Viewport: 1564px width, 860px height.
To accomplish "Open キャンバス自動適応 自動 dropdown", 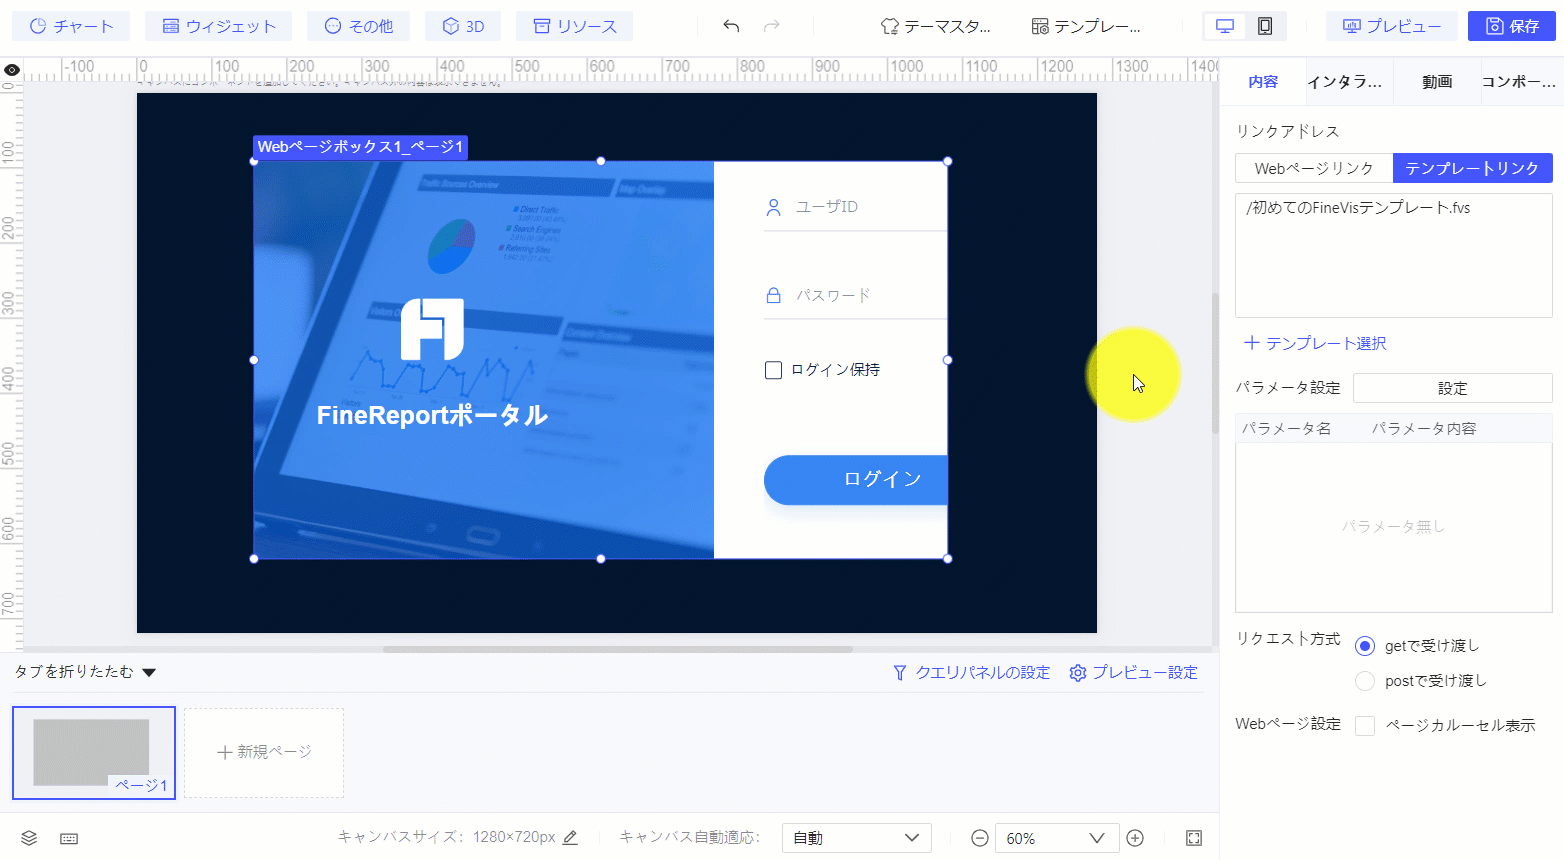I will pyautogui.click(x=856, y=838).
